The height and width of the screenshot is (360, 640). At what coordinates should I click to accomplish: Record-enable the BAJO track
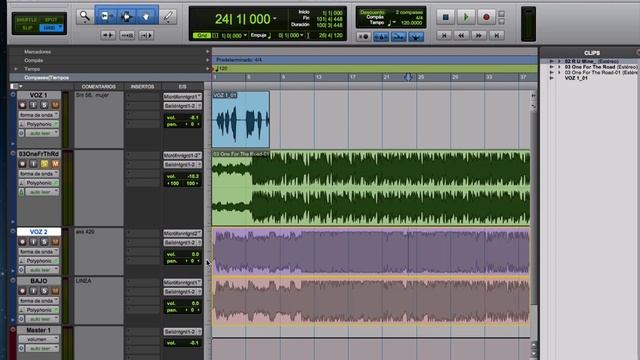pos(22,291)
